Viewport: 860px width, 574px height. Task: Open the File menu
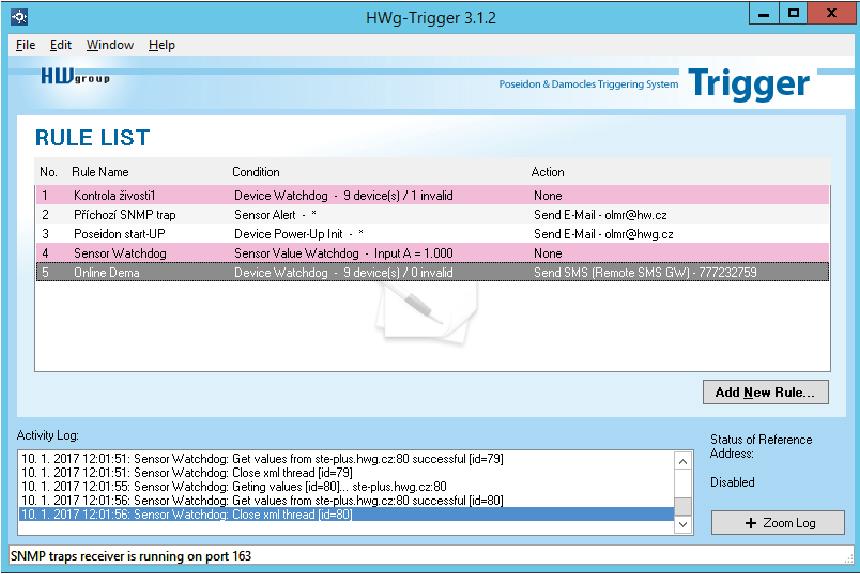[25, 45]
